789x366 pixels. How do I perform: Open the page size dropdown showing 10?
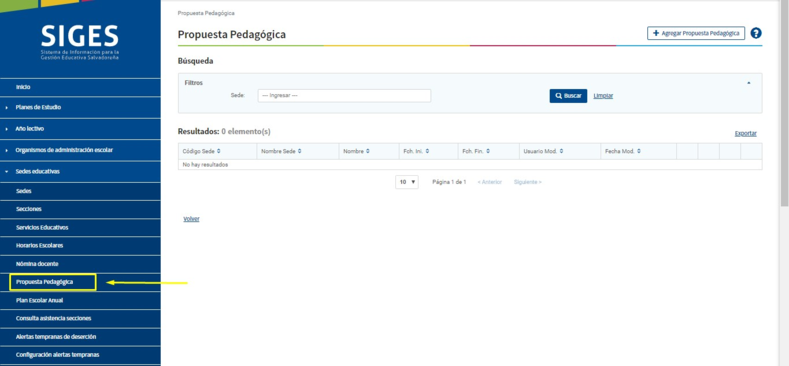coord(407,182)
